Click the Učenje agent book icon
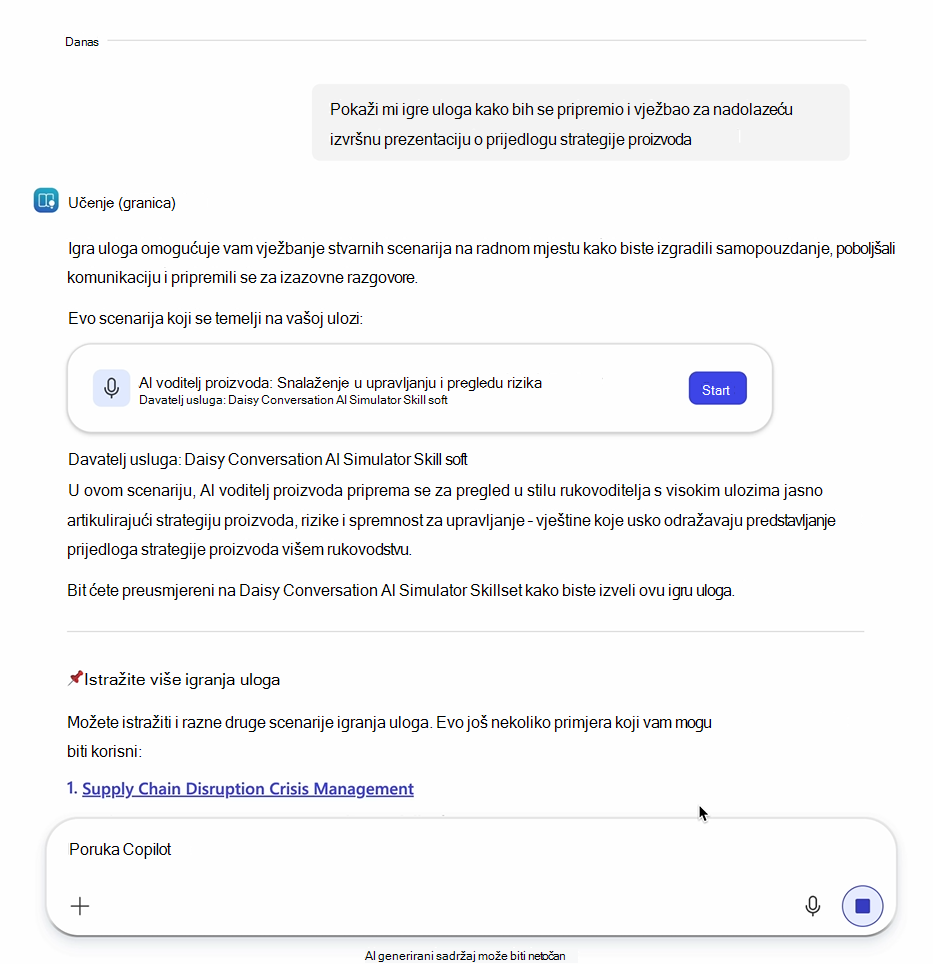 (x=46, y=201)
